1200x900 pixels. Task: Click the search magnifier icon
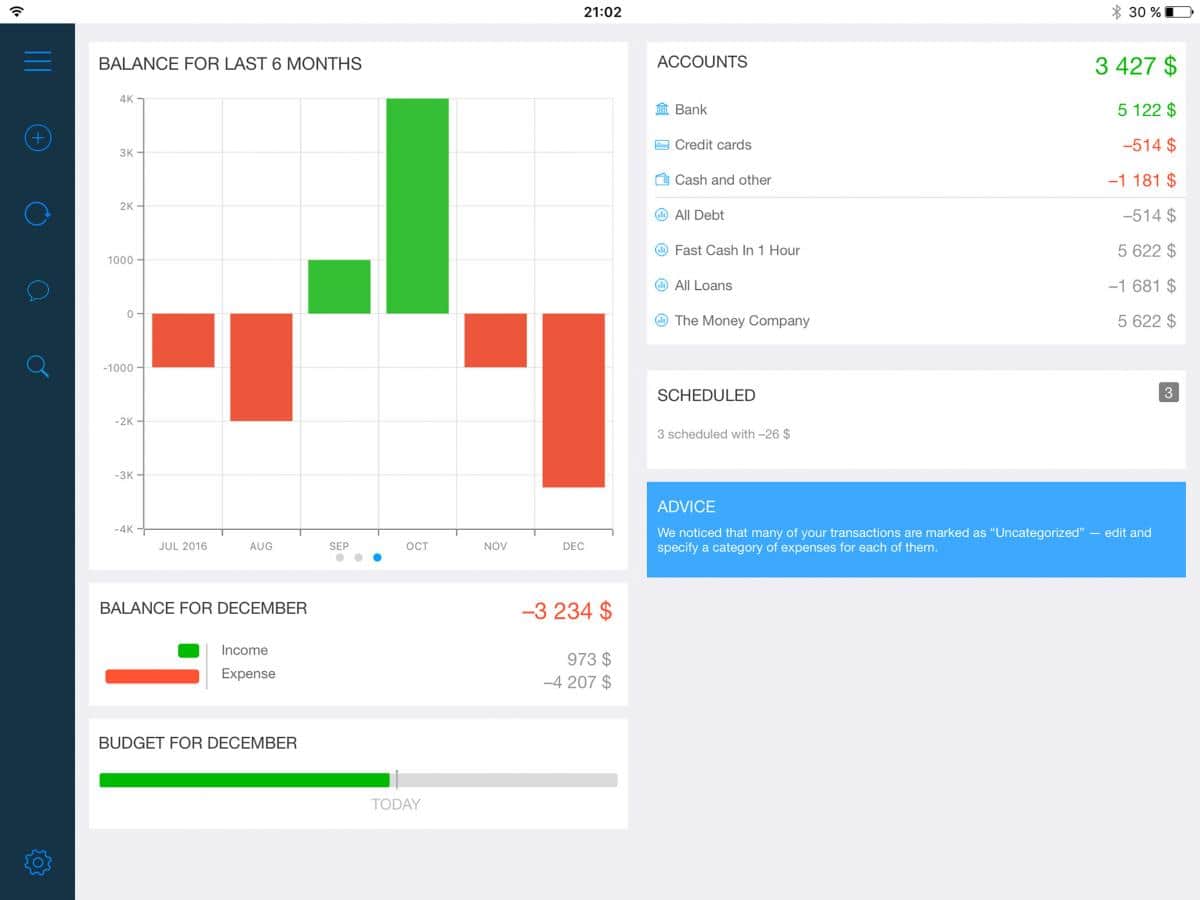(x=37, y=367)
